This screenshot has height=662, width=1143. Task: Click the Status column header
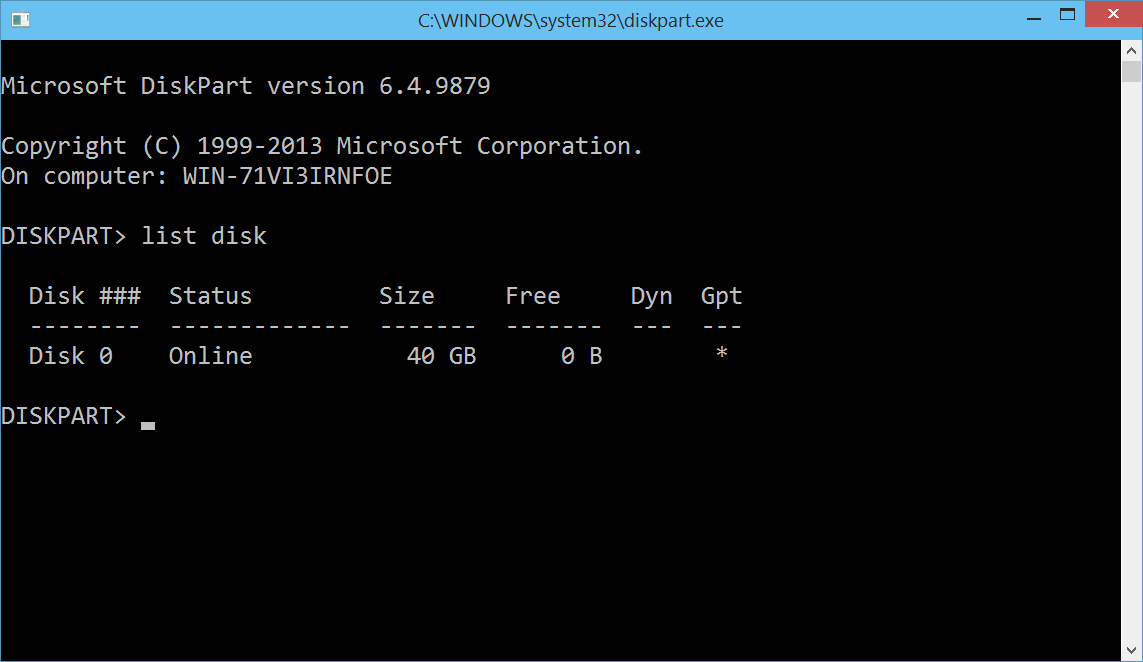[x=210, y=296]
